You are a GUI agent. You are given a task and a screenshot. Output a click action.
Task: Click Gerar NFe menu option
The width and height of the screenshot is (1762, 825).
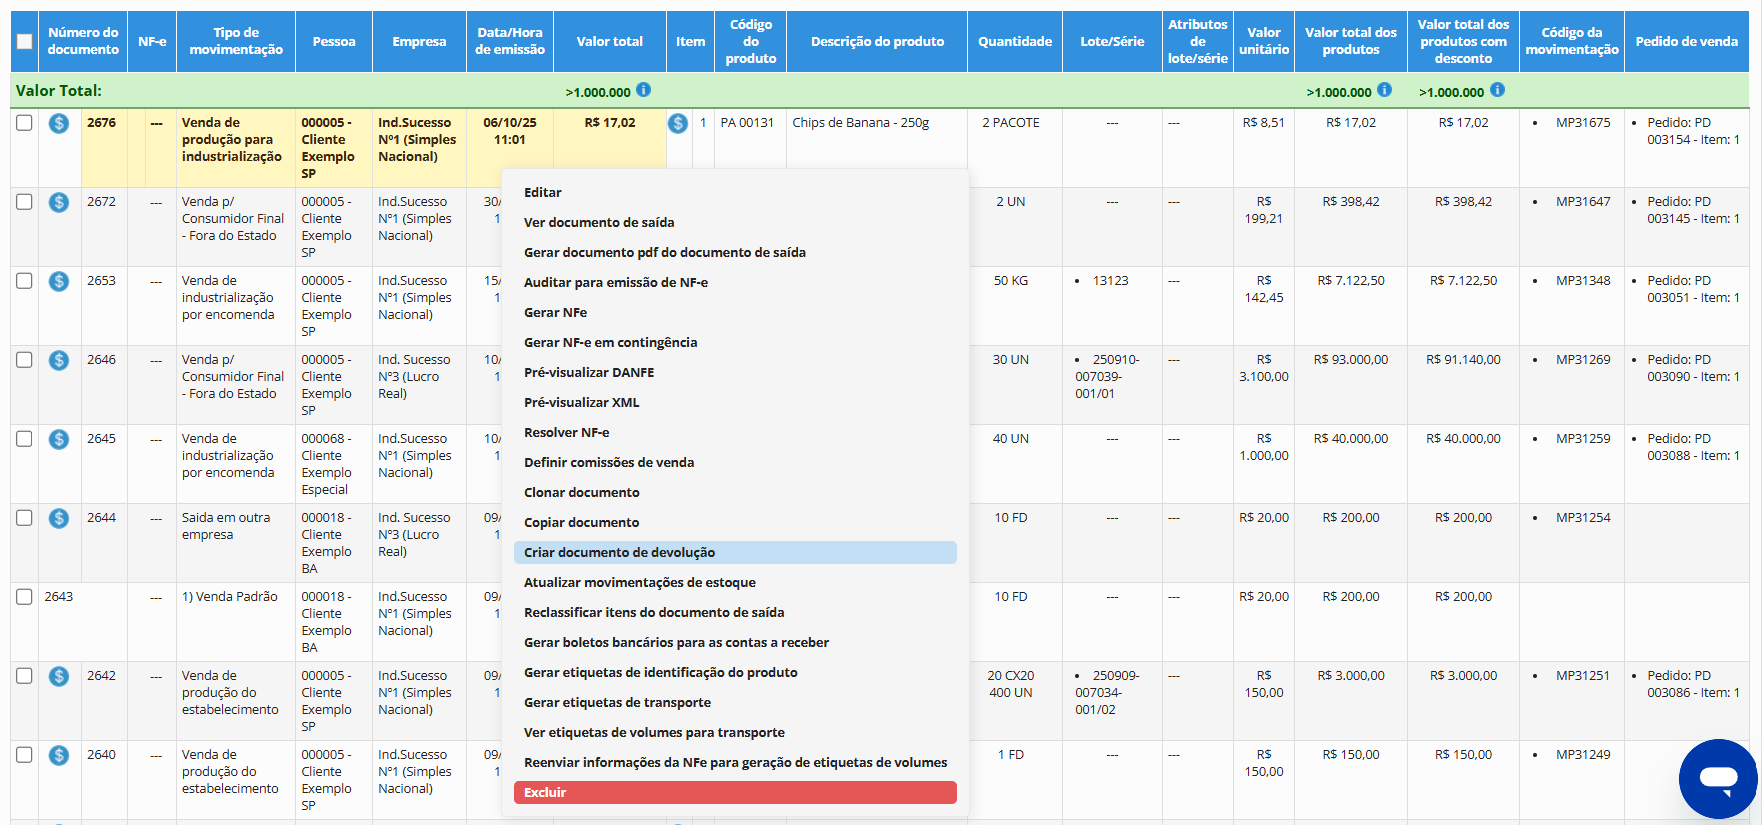[x=555, y=312]
